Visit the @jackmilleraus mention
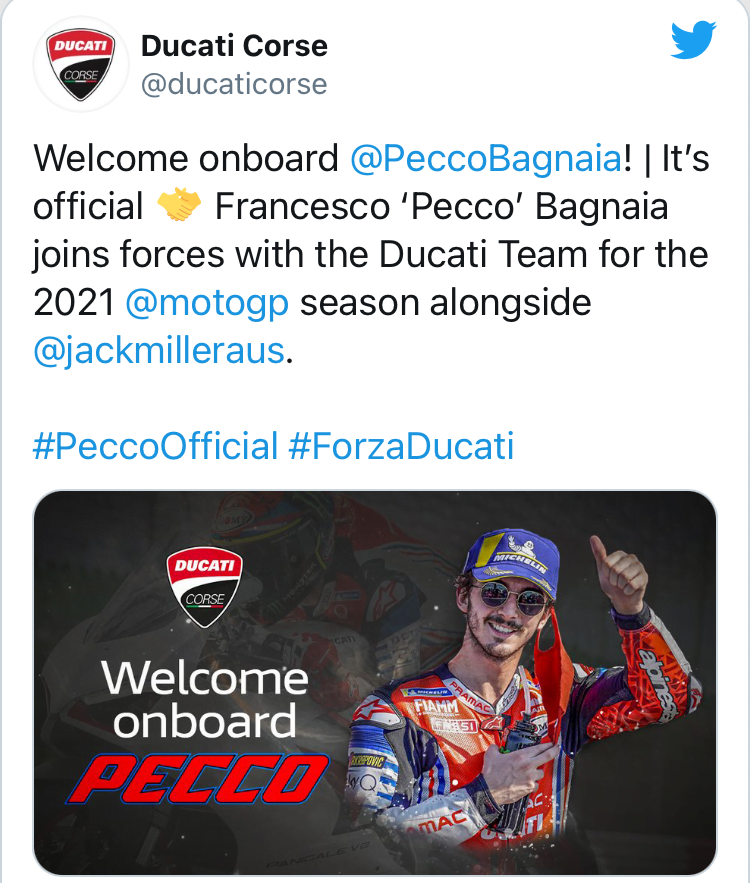This screenshot has height=883, width=750. coord(159,351)
